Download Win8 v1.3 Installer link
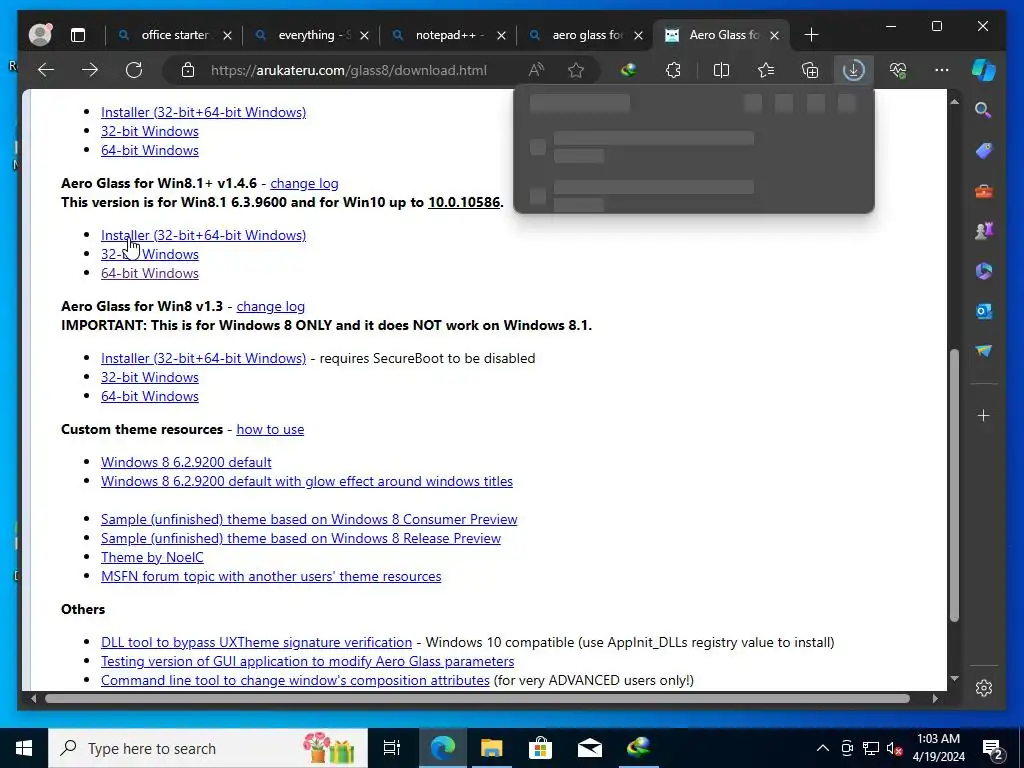 pos(203,358)
